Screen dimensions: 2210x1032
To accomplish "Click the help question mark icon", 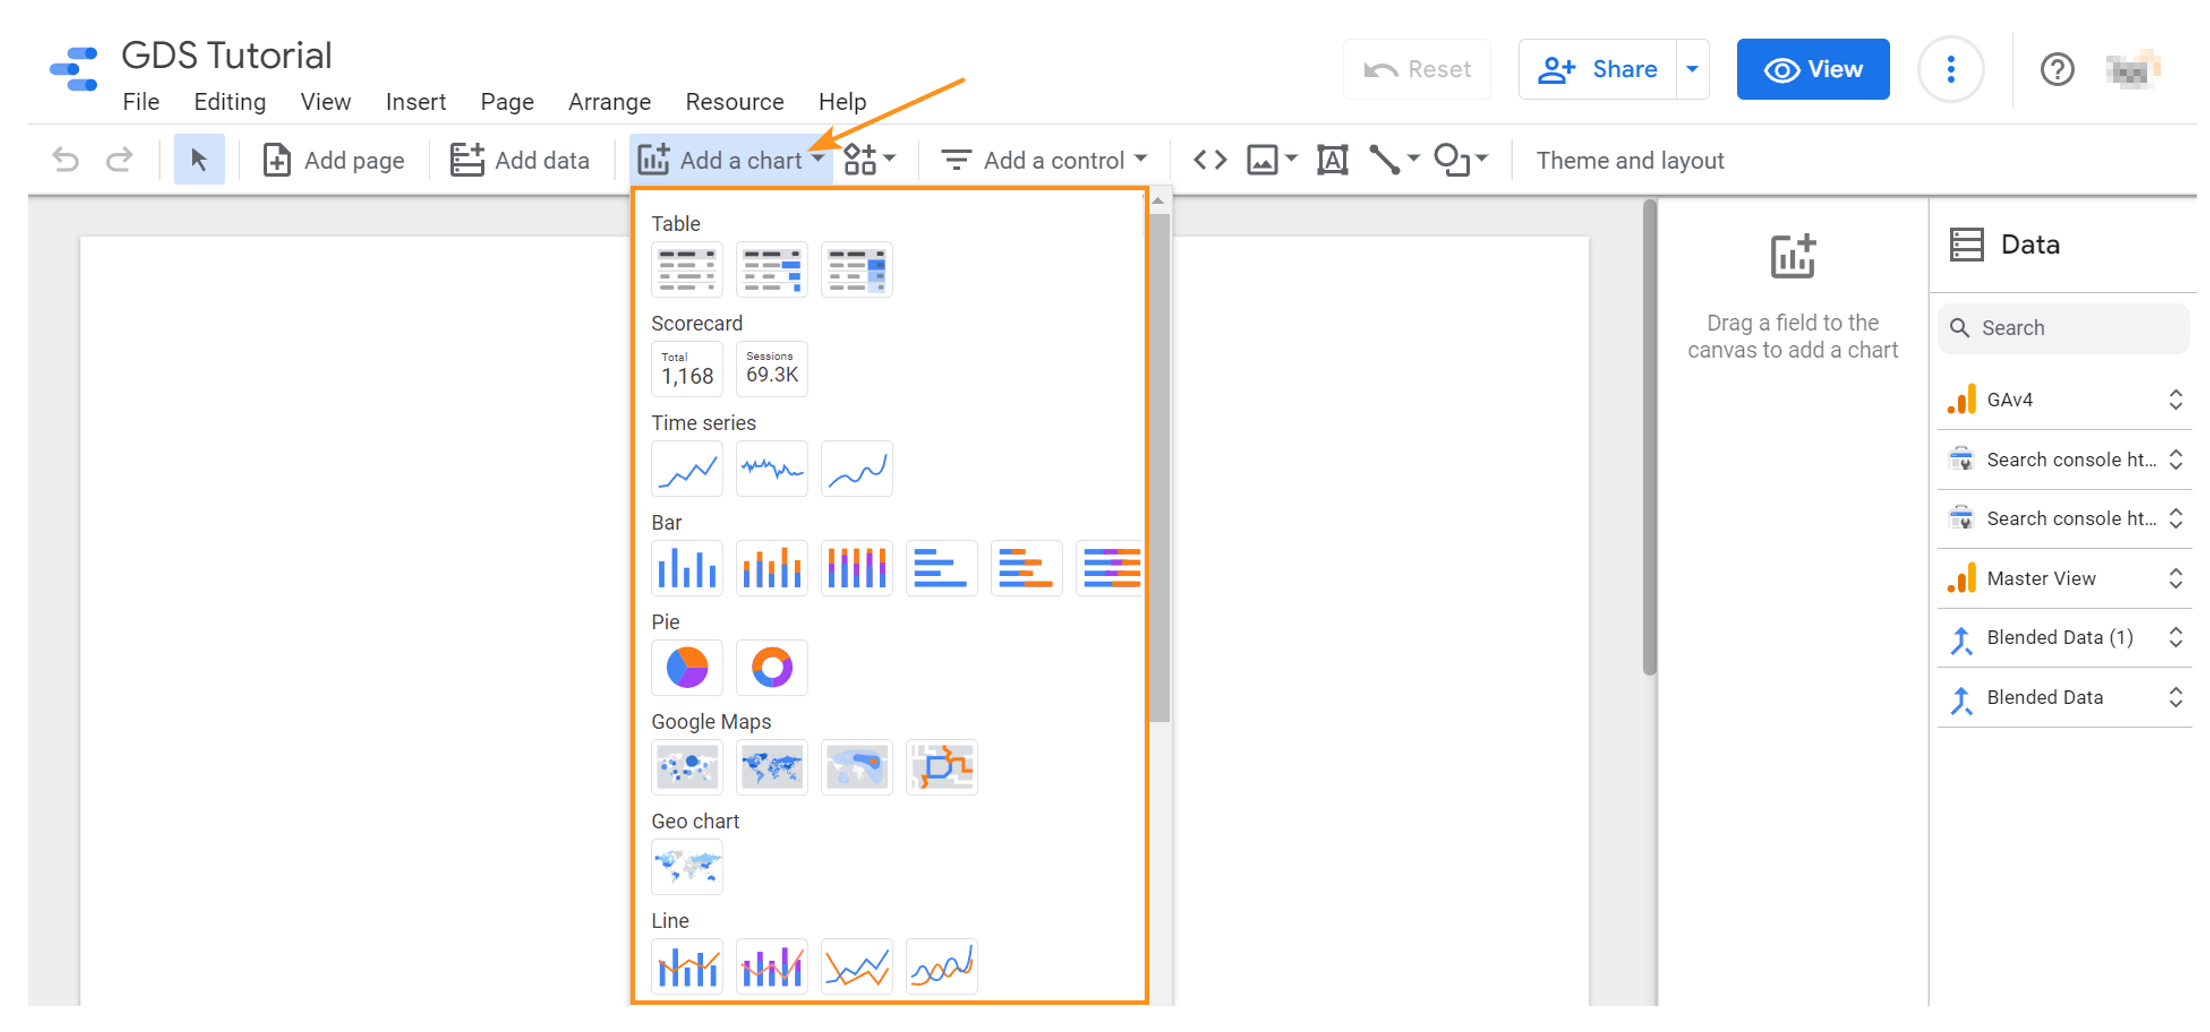I will click(x=2057, y=69).
